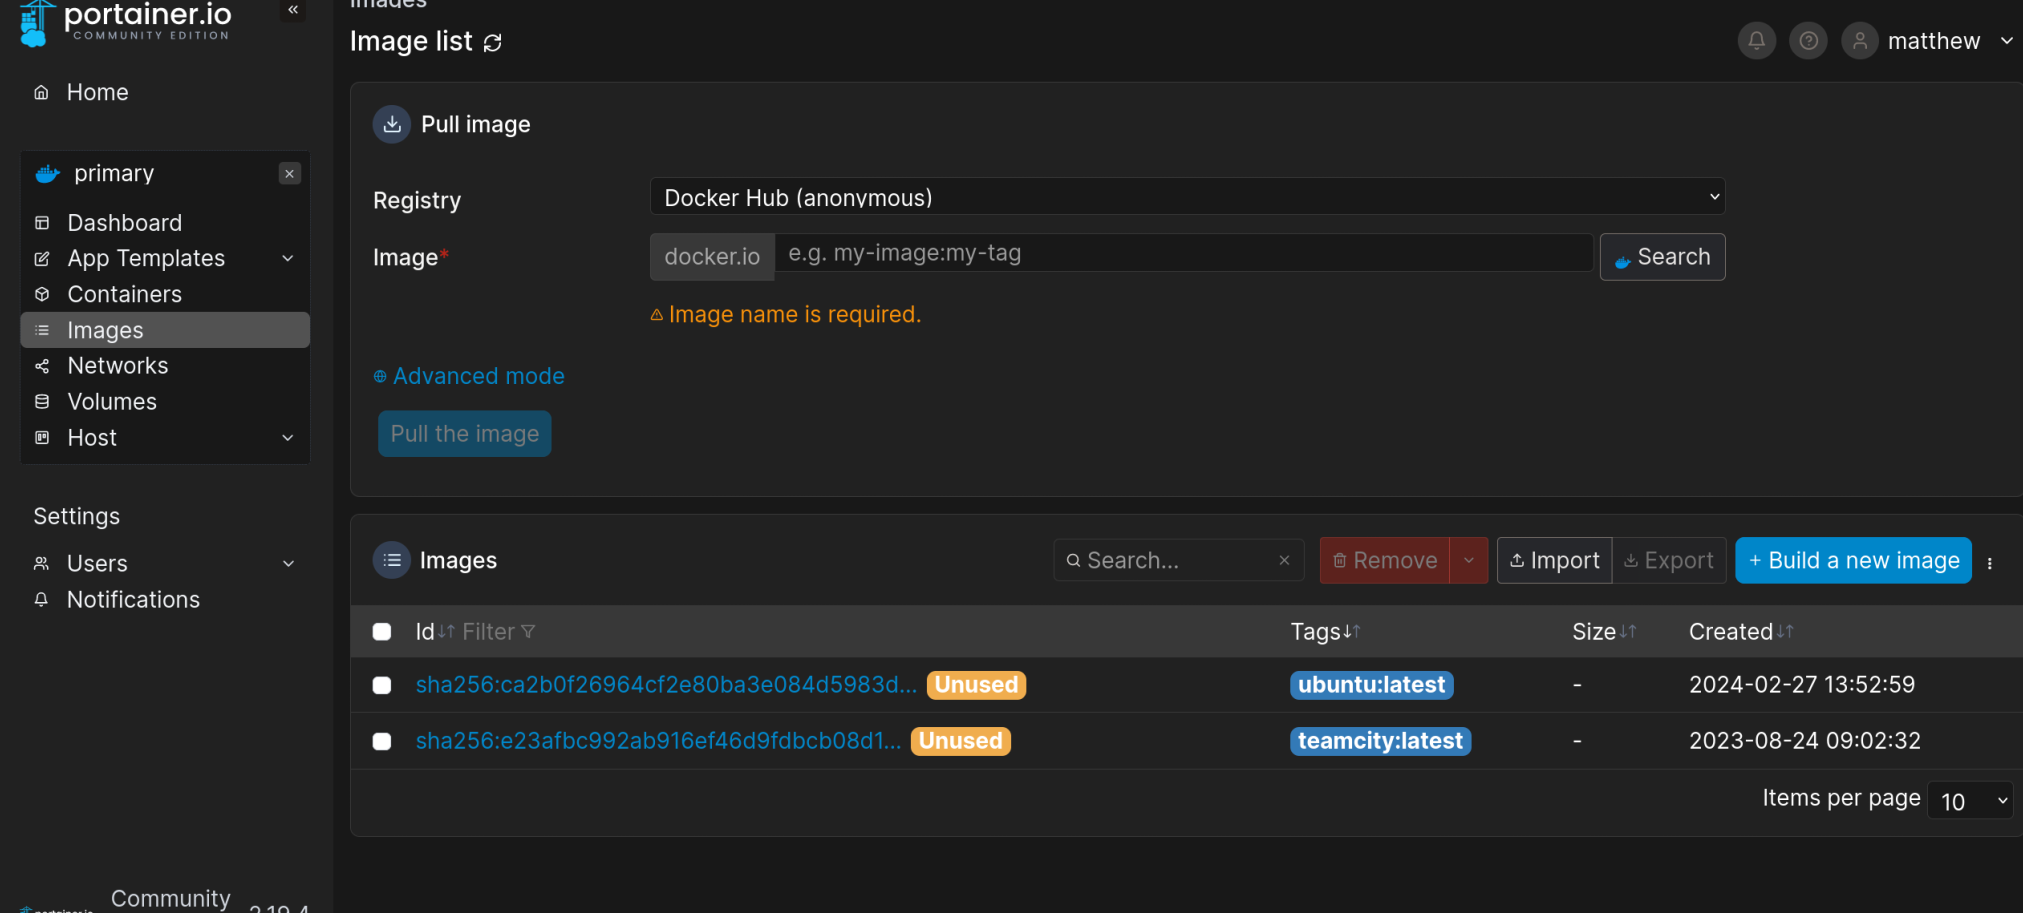The height and width of the screenshot is (913, 2023).
Task: Click Unused badge on teamcity image row
Action: click(960, 741)
